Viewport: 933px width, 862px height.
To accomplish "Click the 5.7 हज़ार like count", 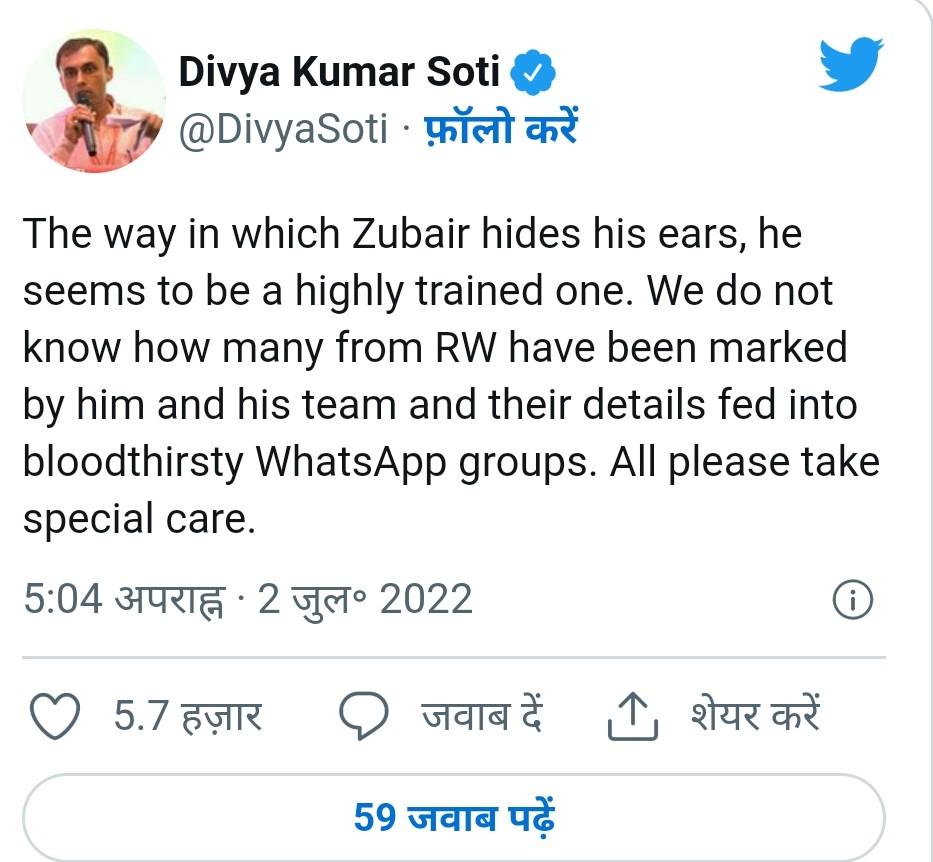I will point(188,716).
